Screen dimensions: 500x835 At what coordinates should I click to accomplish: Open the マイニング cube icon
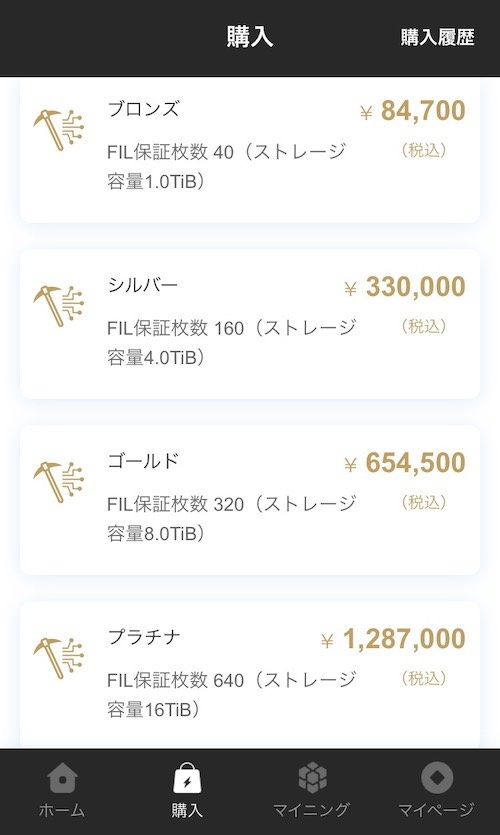tap(312, 778)
